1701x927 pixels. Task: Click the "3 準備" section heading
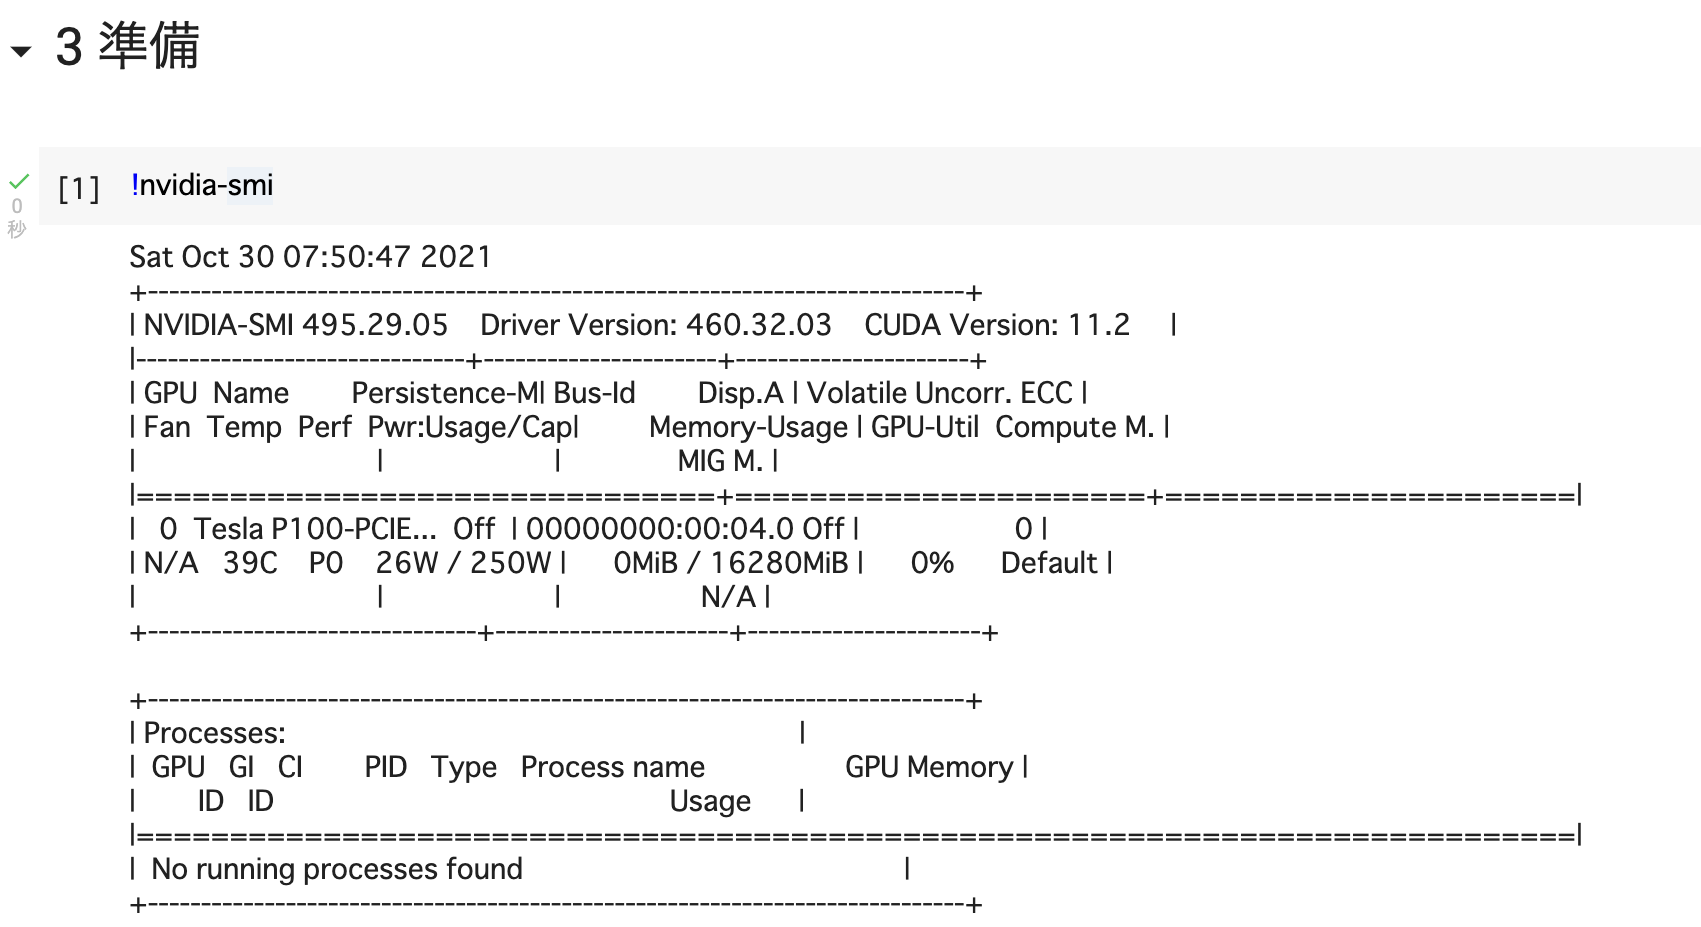pyautogui.click(x=128, y=47)
